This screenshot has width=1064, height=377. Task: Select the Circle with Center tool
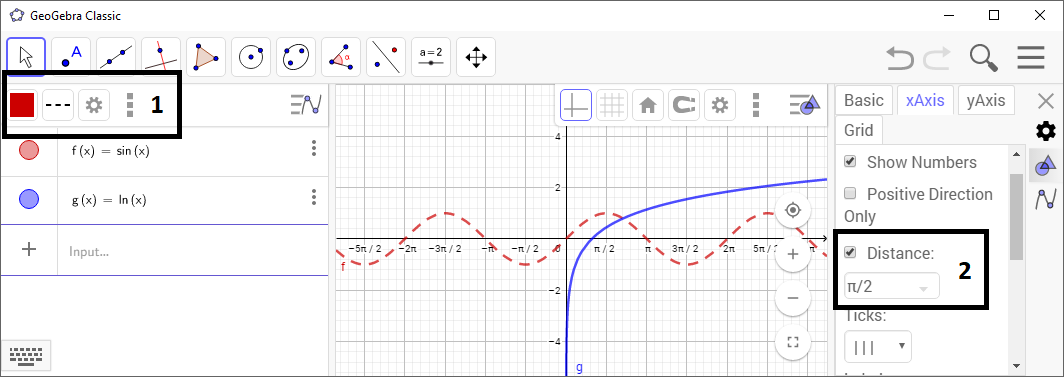click(x=251, y=57)
